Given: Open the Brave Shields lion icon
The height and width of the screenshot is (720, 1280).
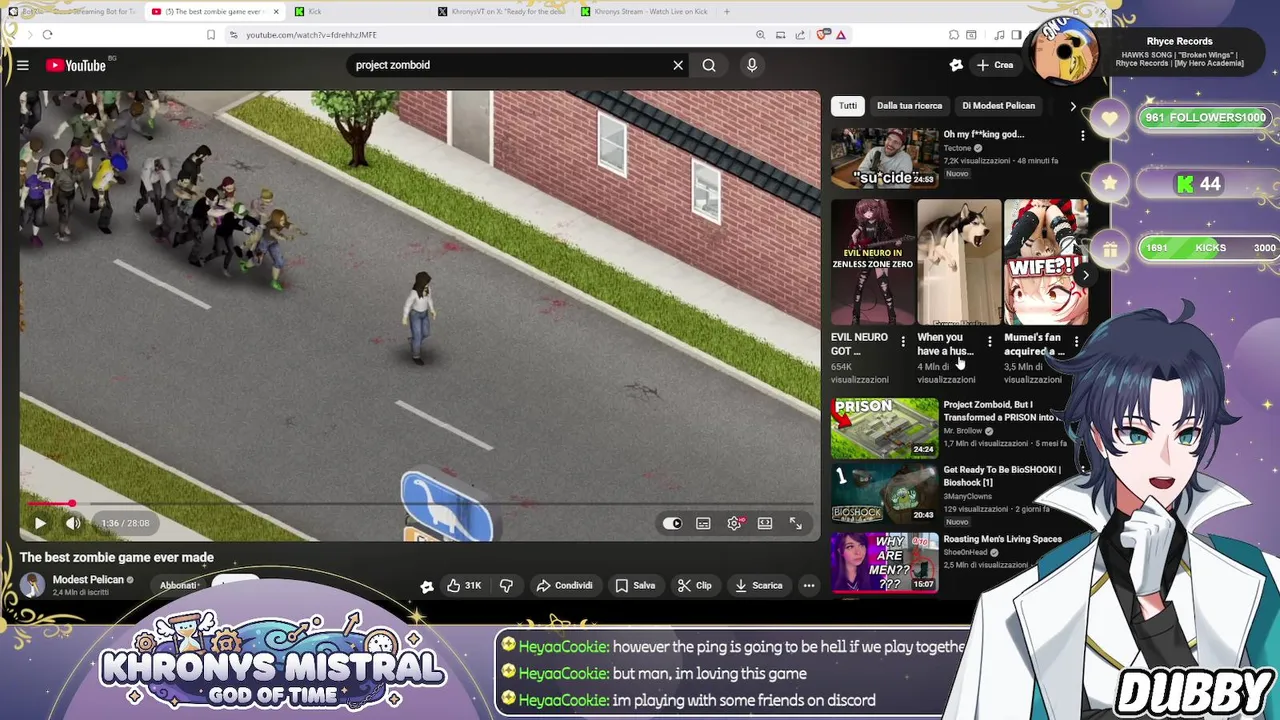Looking at the screenshot, I should 822,35.
